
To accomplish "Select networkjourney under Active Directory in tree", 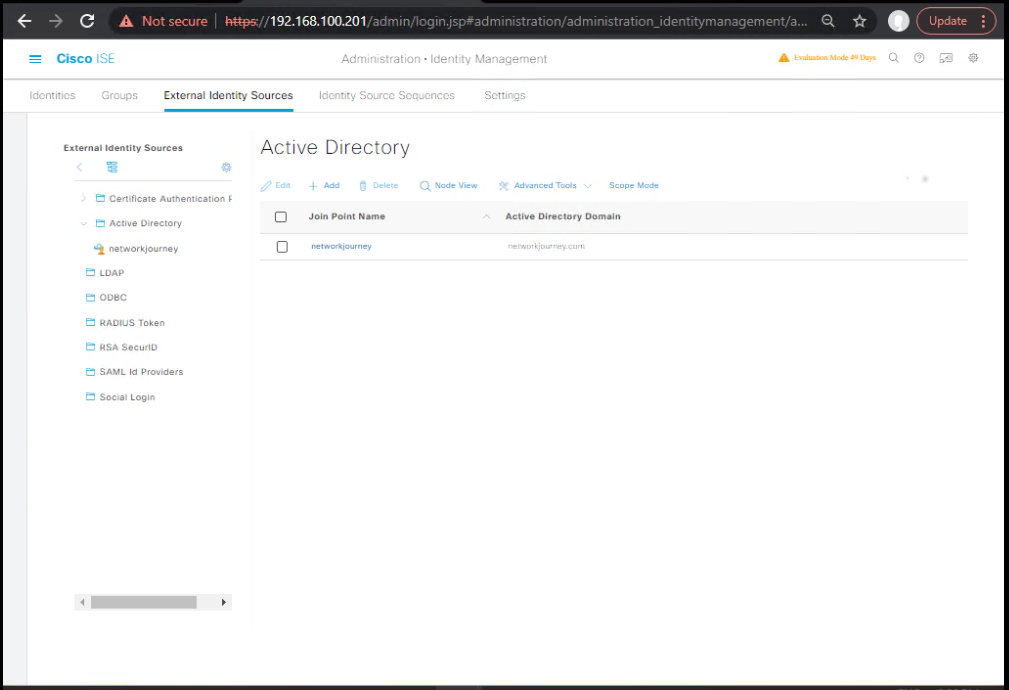I will point(143,248).
